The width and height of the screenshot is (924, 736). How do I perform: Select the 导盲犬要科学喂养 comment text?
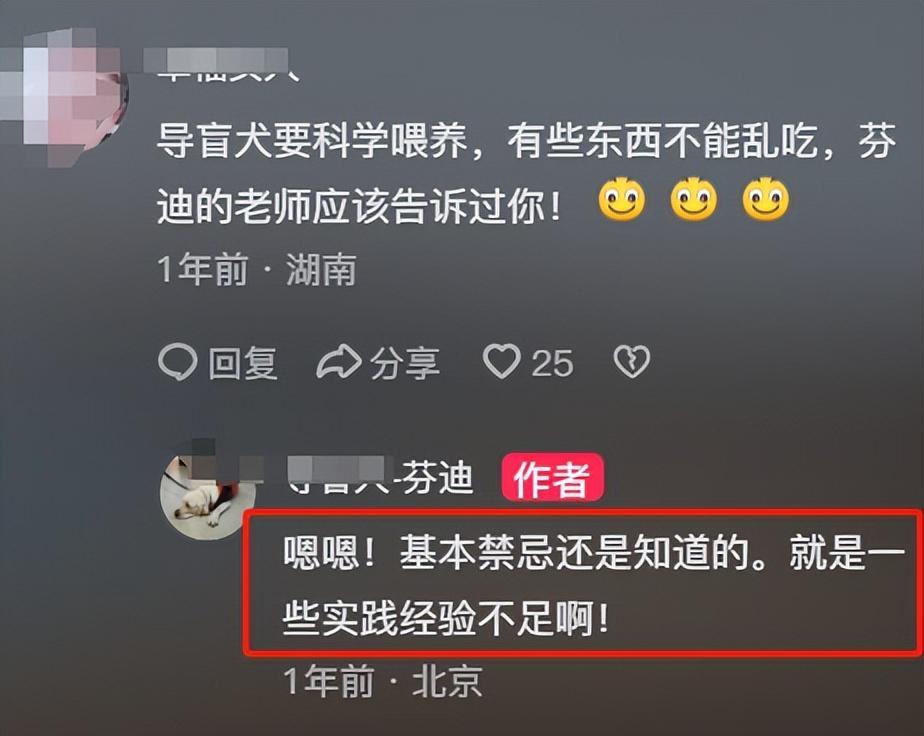pos(527,173)
